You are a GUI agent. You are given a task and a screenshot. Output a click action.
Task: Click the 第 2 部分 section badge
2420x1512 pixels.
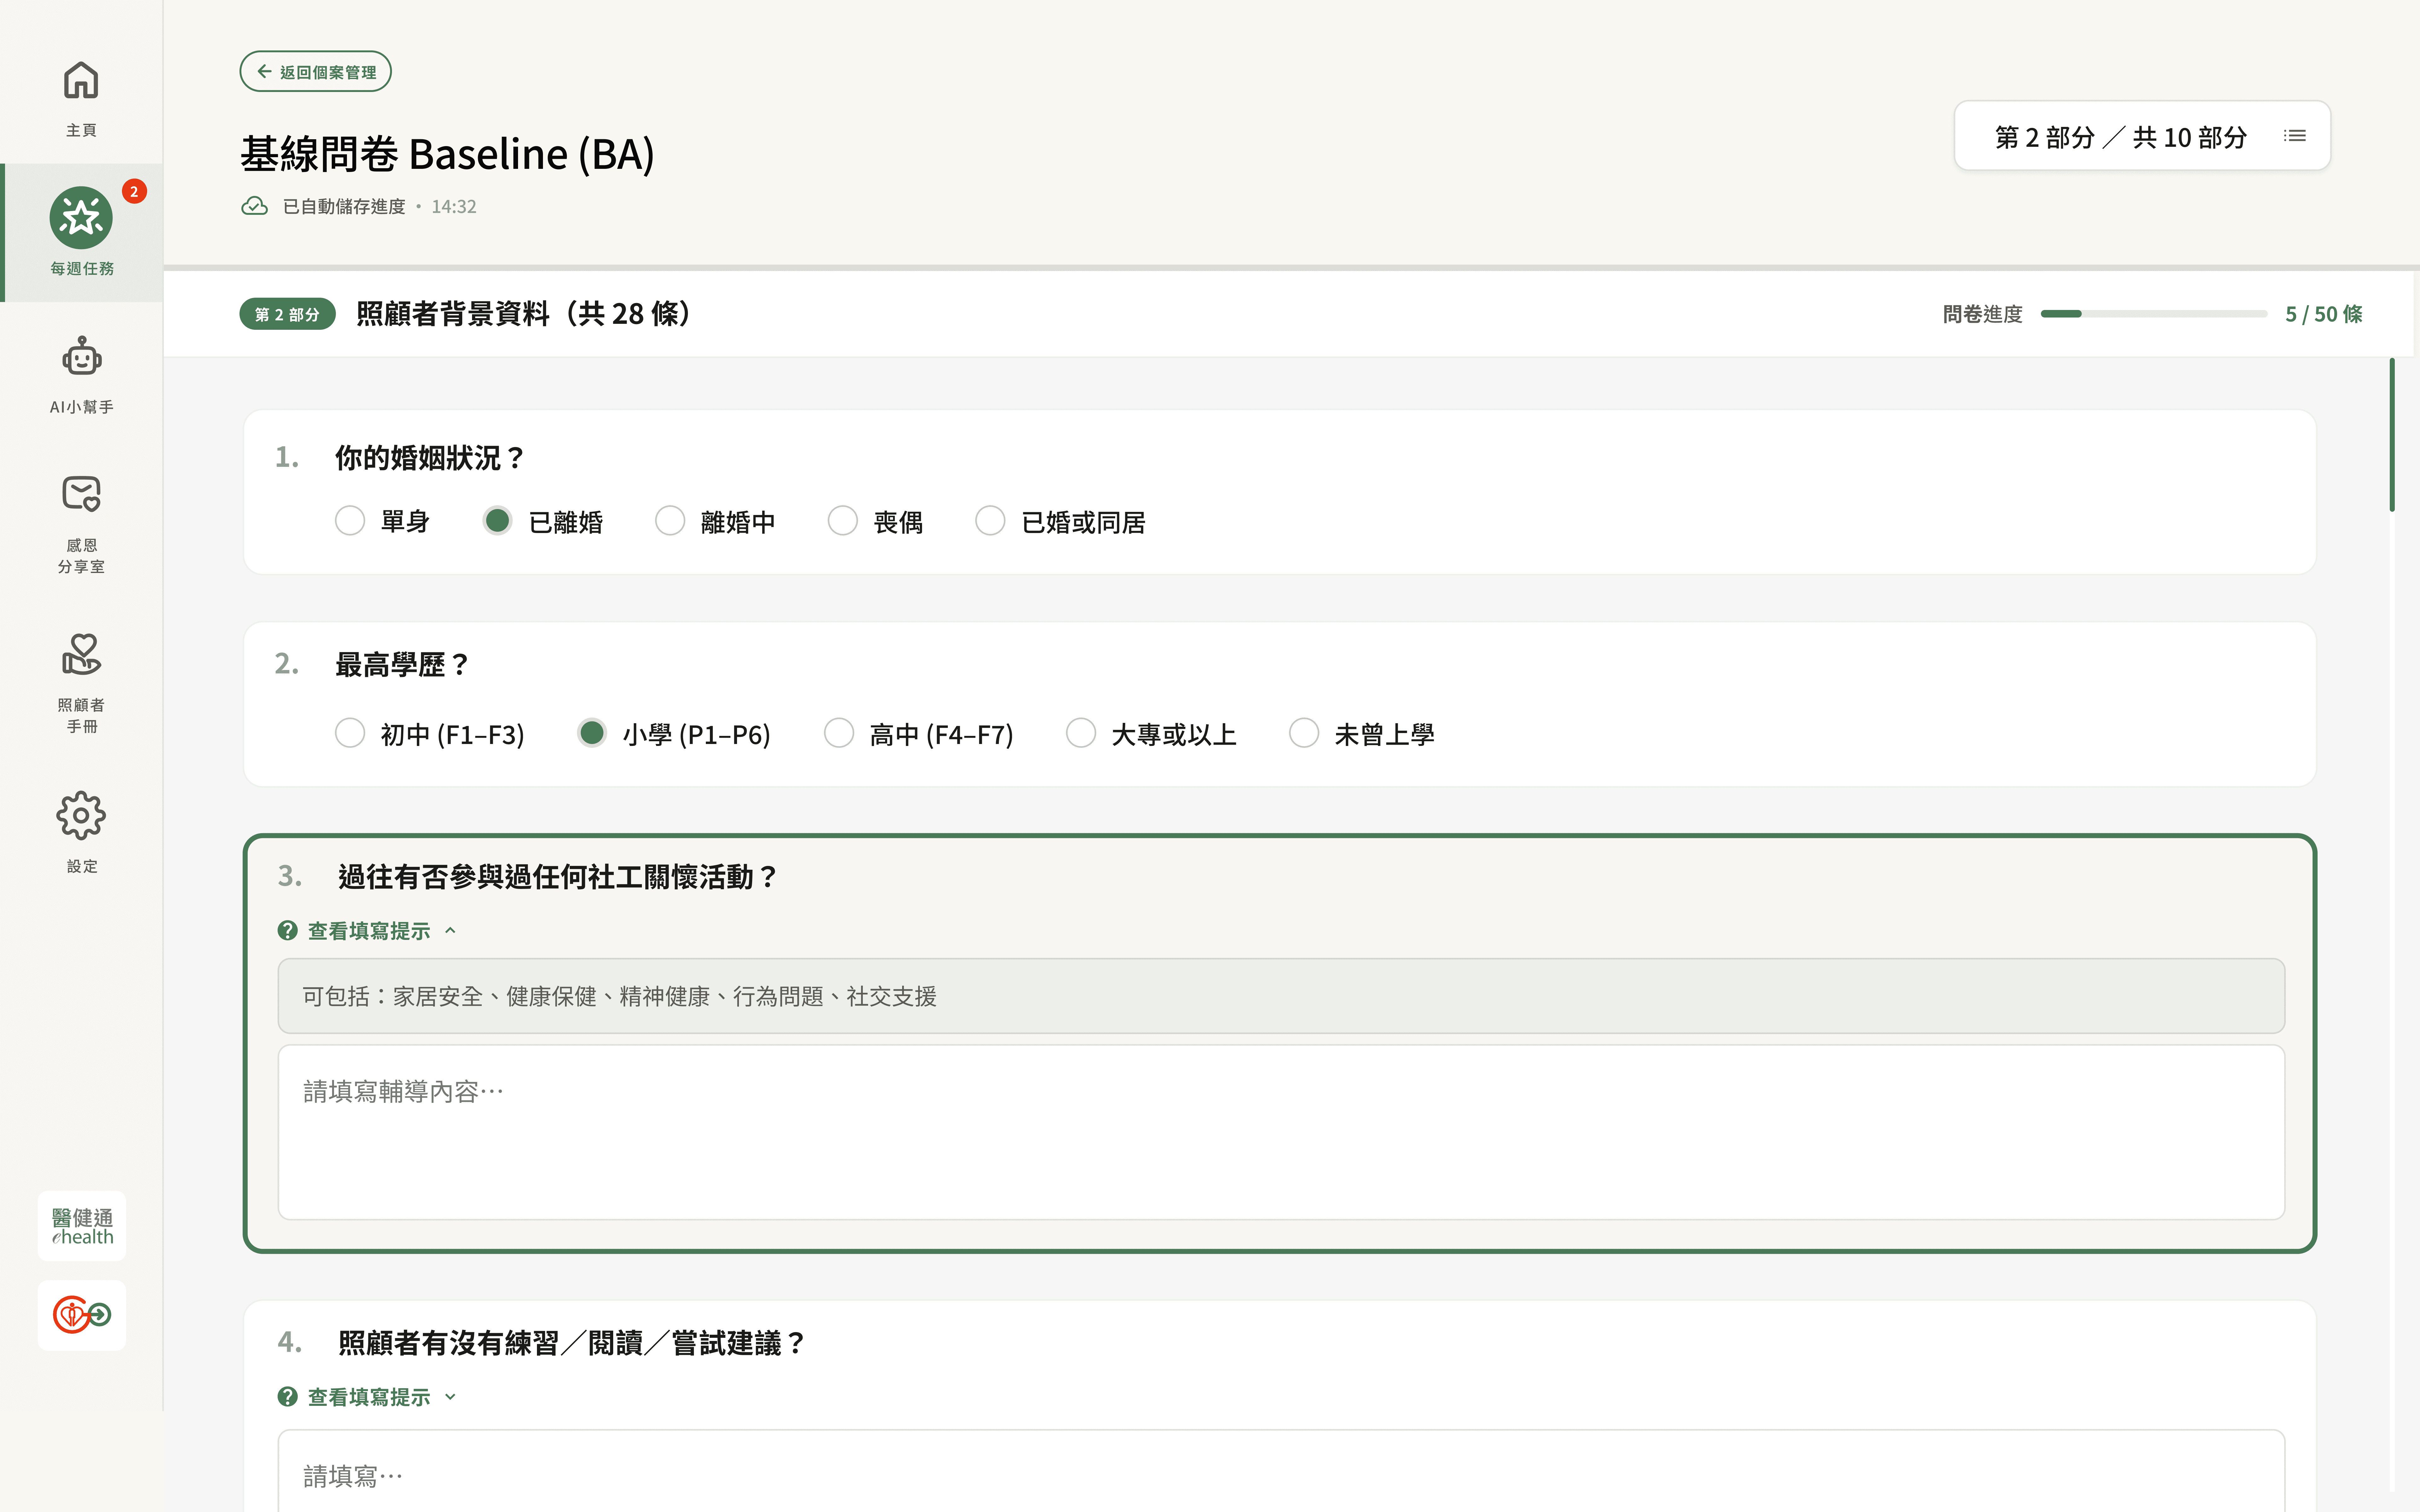pos(287,314)
